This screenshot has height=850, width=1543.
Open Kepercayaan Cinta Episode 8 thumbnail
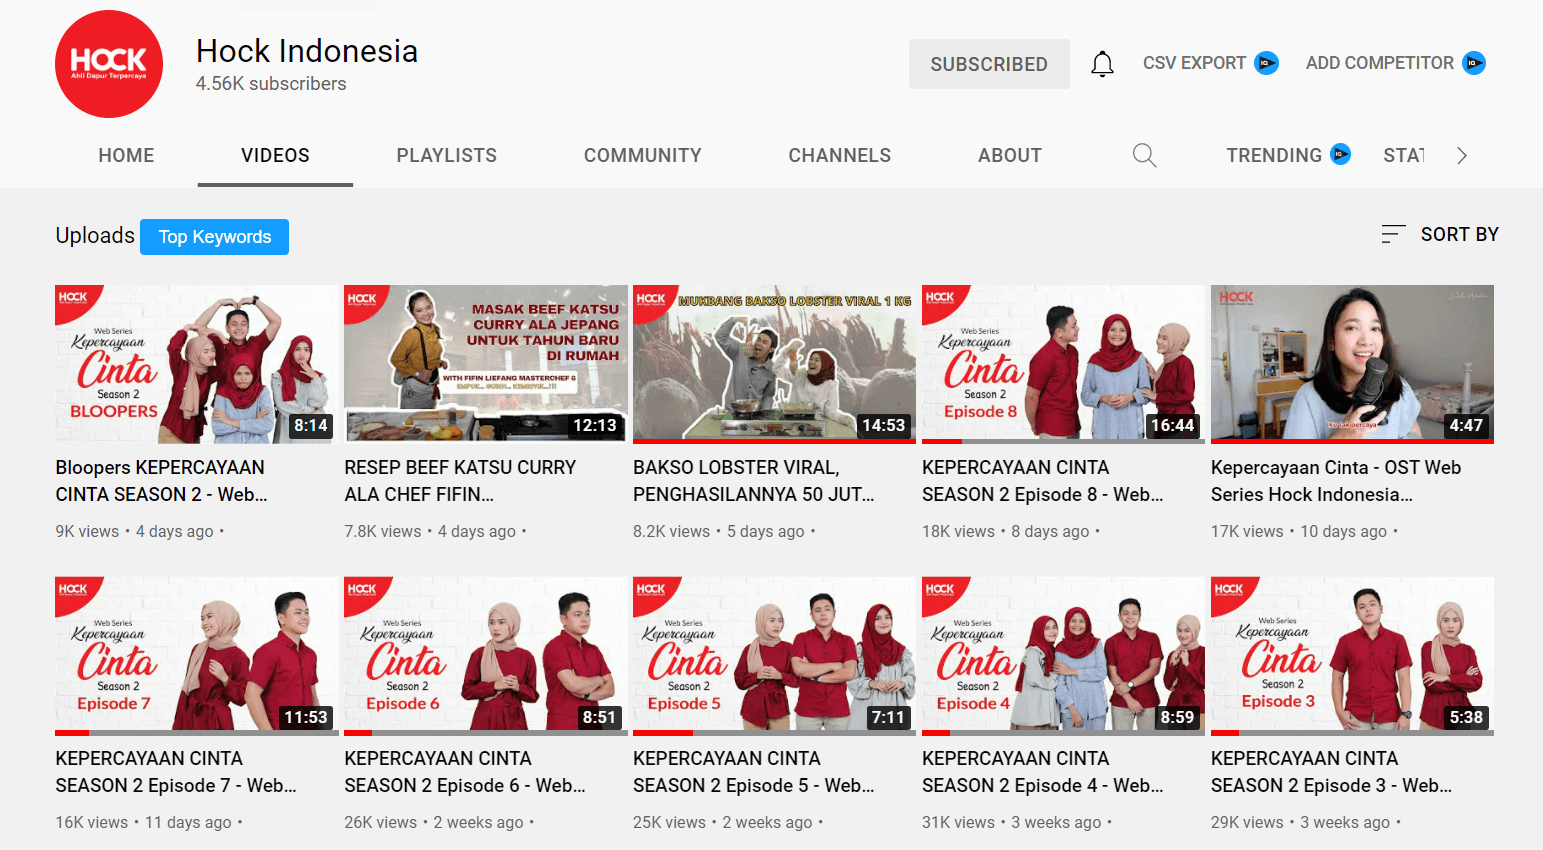[1063, 363]
